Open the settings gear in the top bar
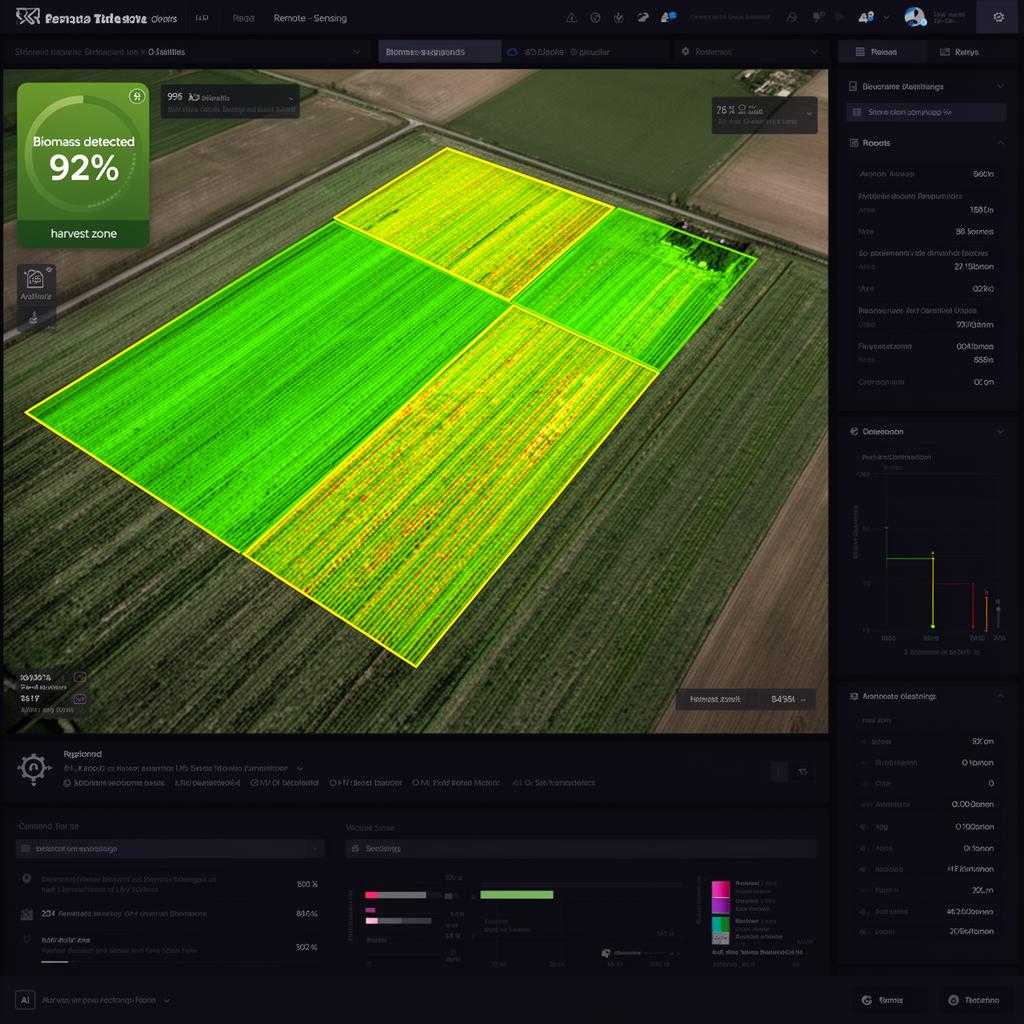Viewport: 1024px width, 1024px height. (x=999, y=18)
